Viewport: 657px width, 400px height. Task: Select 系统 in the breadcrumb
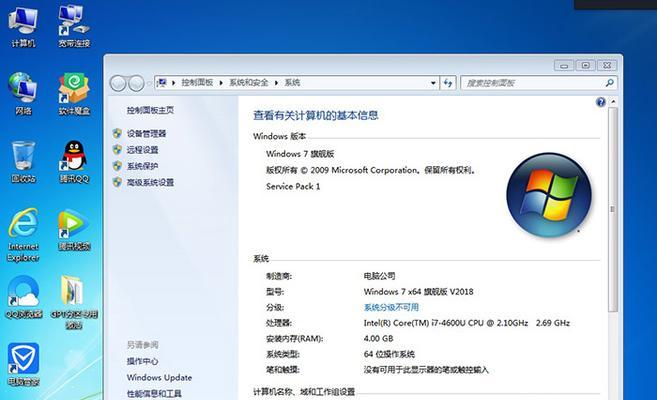click(292, 83)
